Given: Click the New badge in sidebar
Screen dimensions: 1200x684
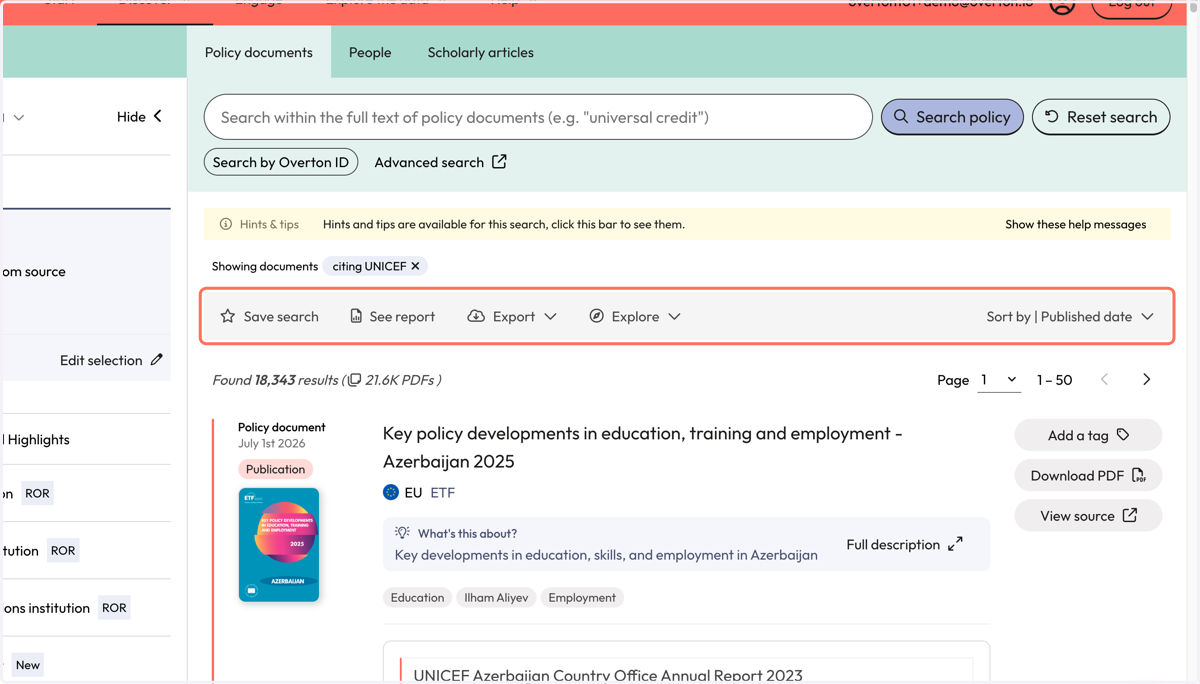Looking at the screenshot, I should click(x=28, y=665).
